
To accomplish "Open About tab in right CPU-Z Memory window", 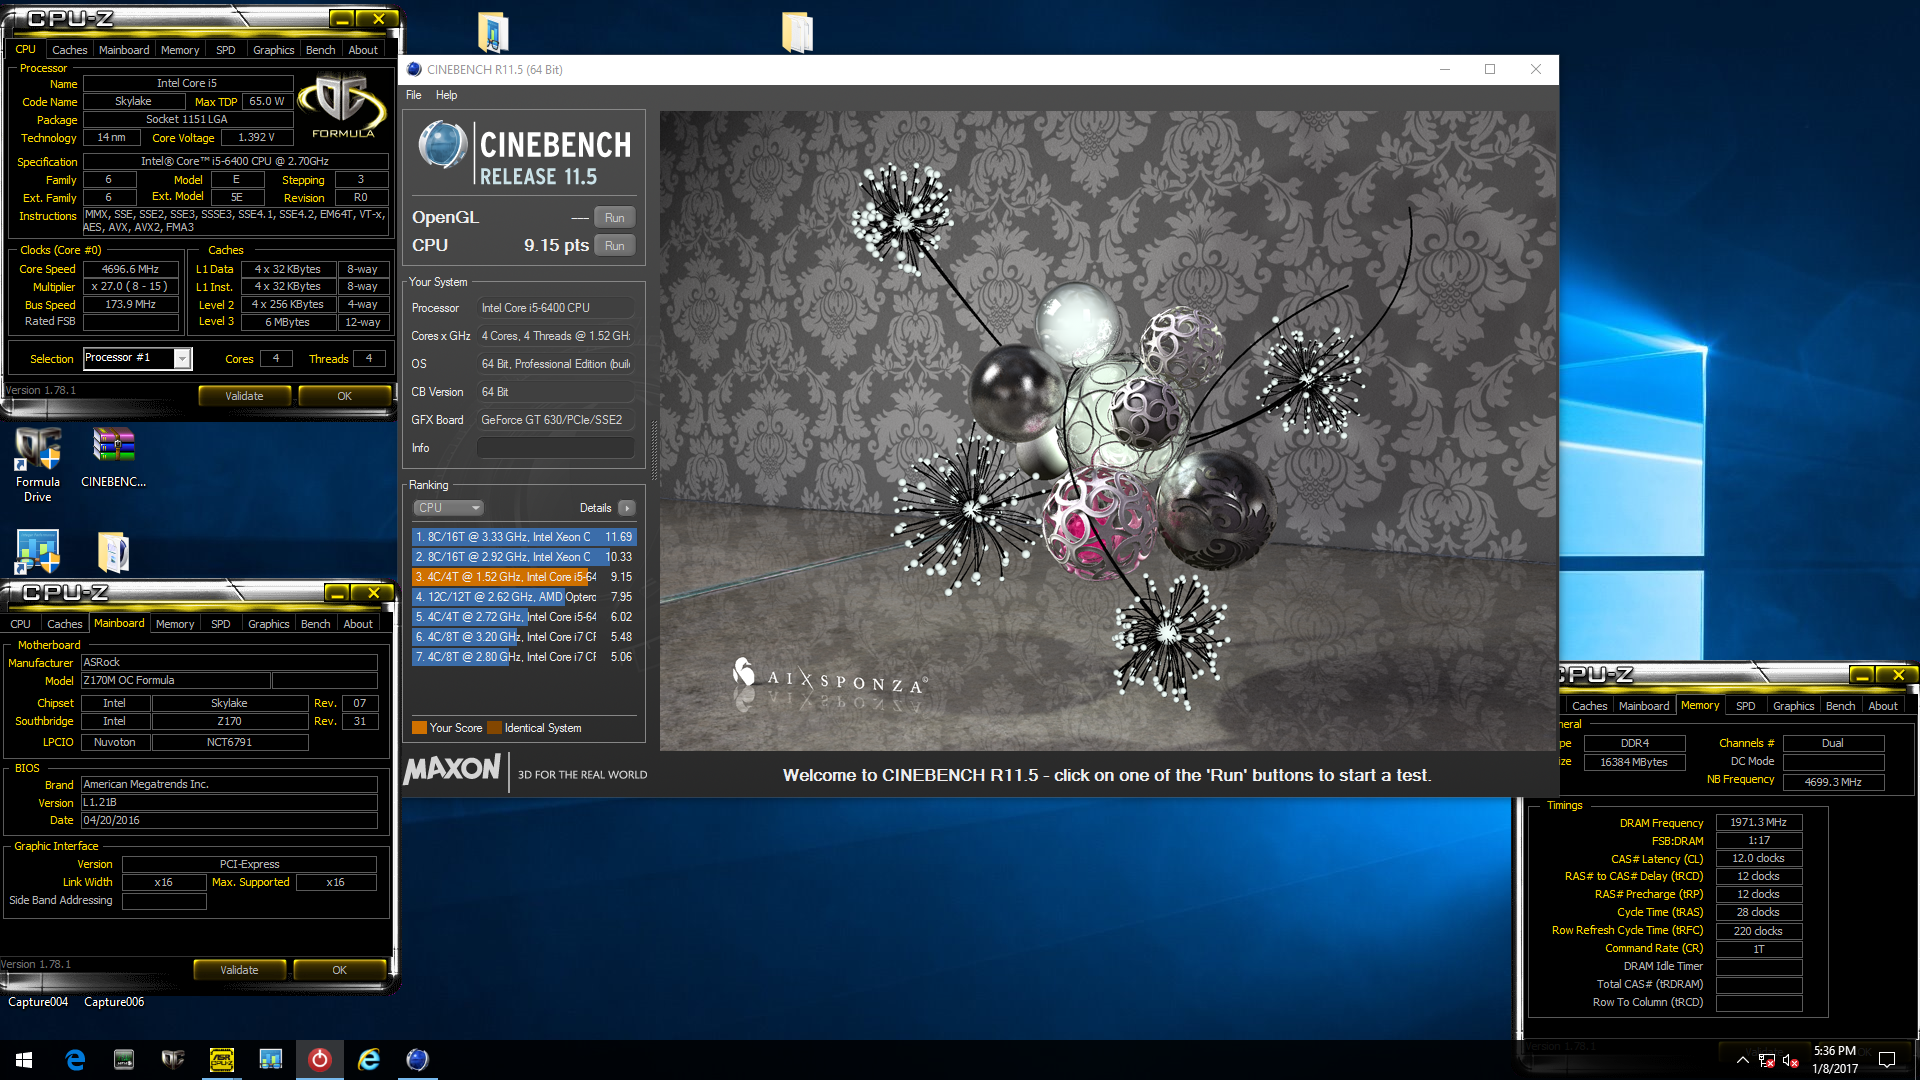I will pyautogui.click(x=1883, y=706).
